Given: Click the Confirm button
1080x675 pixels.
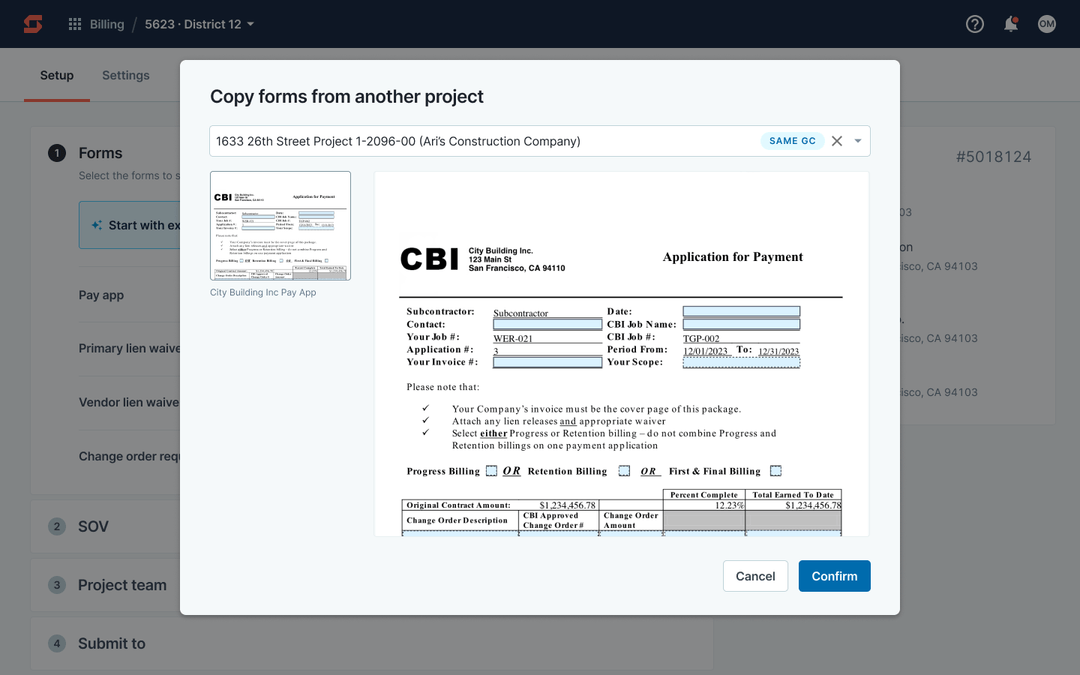Looking at the screenshot, I should [834, 576].
